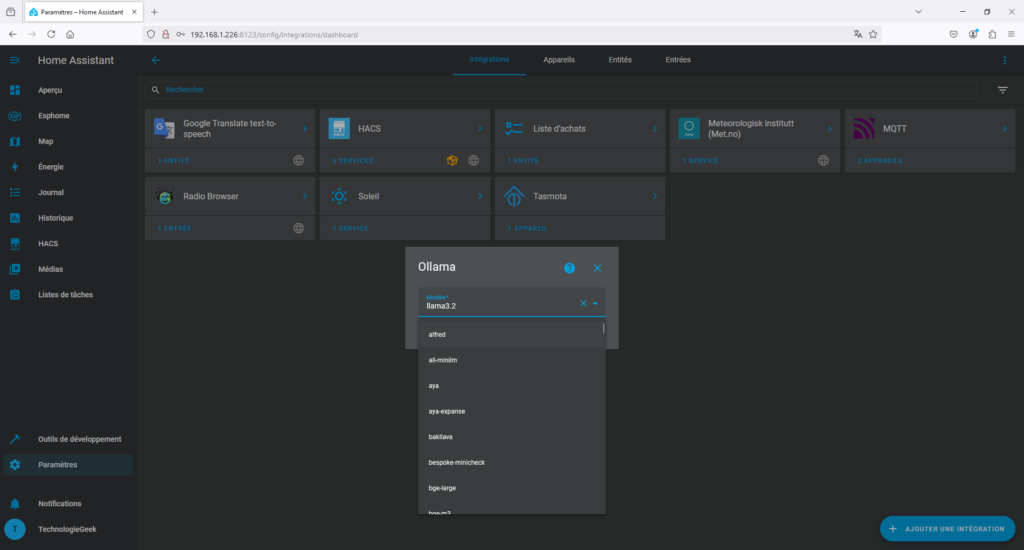Open Paramètres settings in sidebar
The height and width of the screenshot is (550, 1024).
point(68,464)
